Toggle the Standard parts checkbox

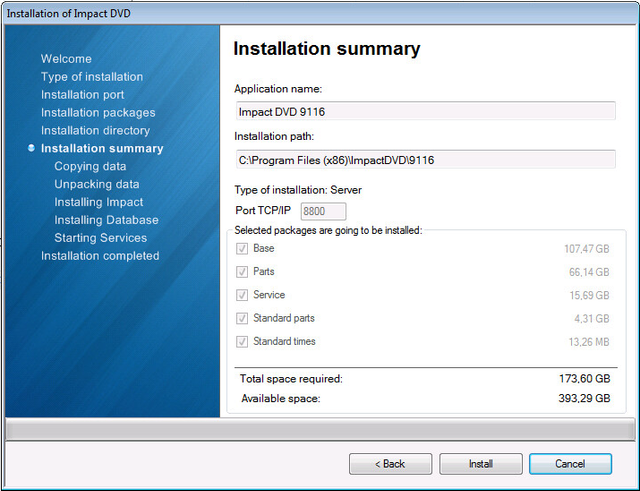pos(242,318)
